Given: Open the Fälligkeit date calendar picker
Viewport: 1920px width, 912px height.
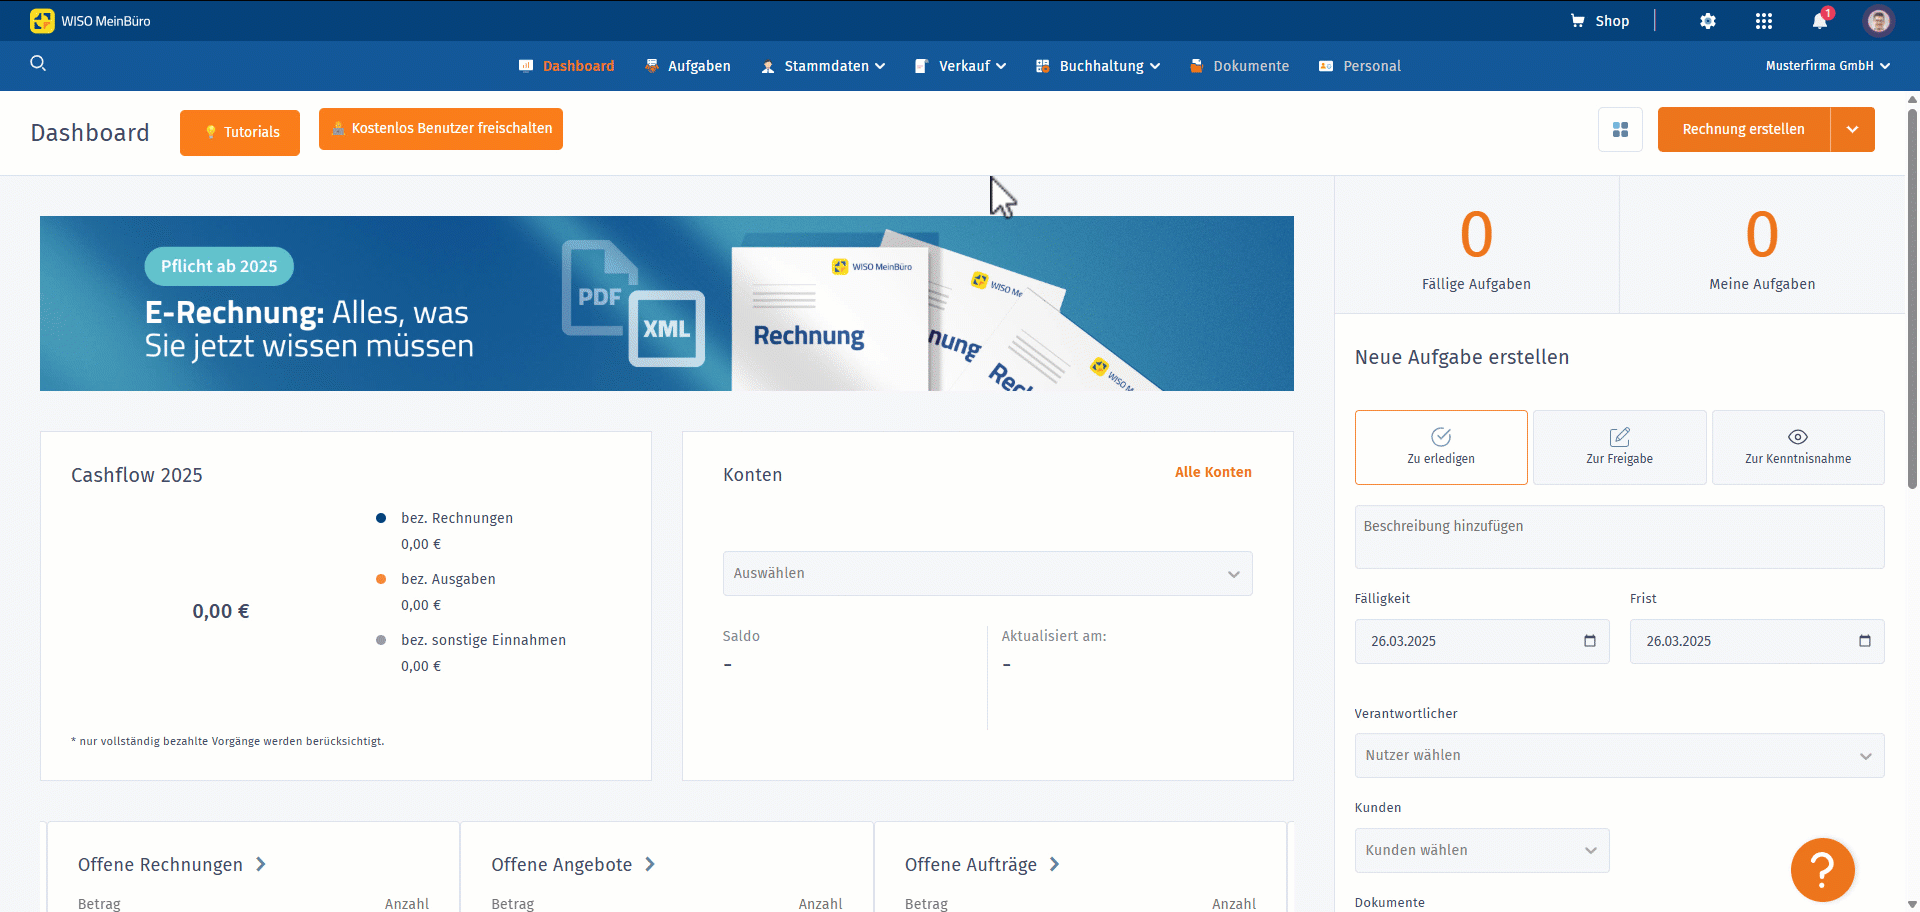Looking at the screenshot, I should (1590, 641).
